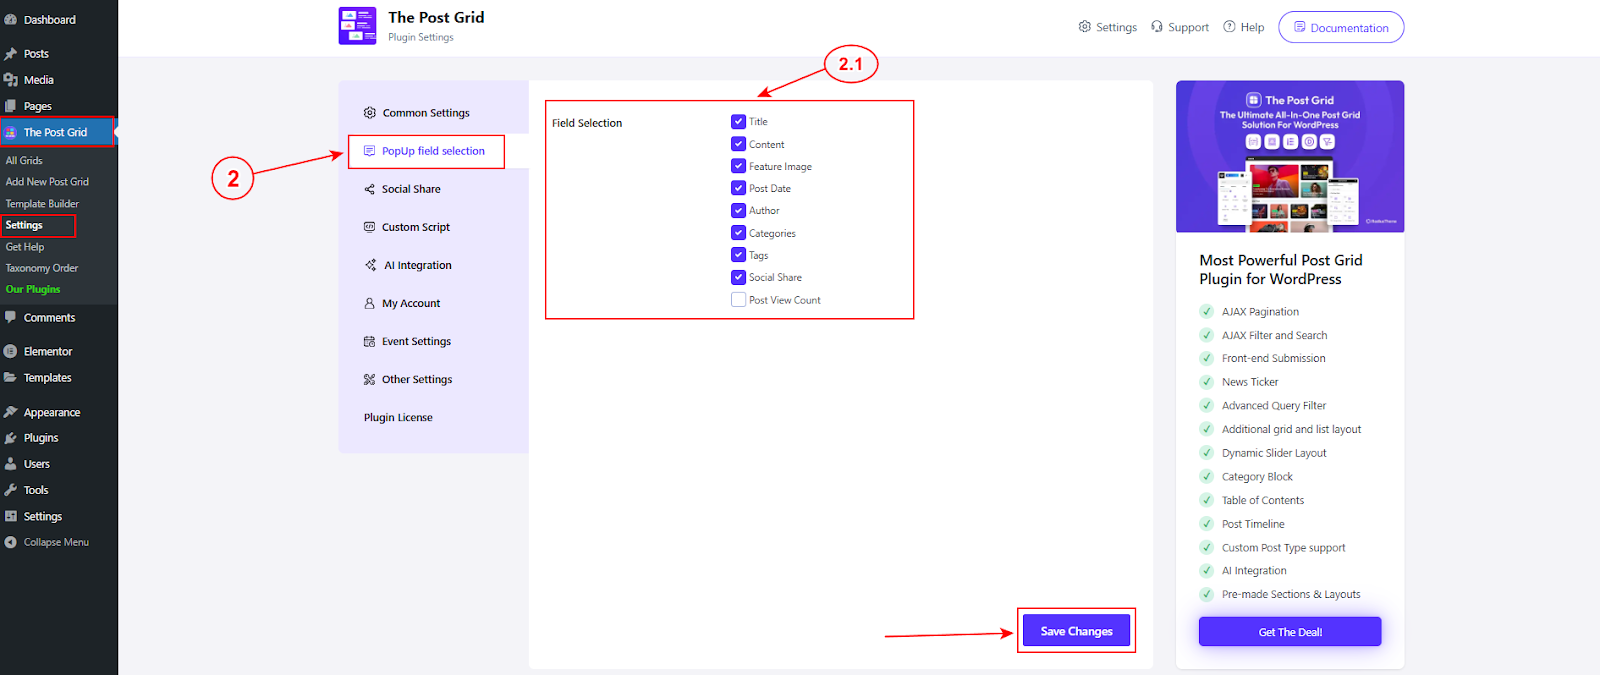1600x675 pixels.
Task: Click the Pages icon in sidebar
Action: 11,106
